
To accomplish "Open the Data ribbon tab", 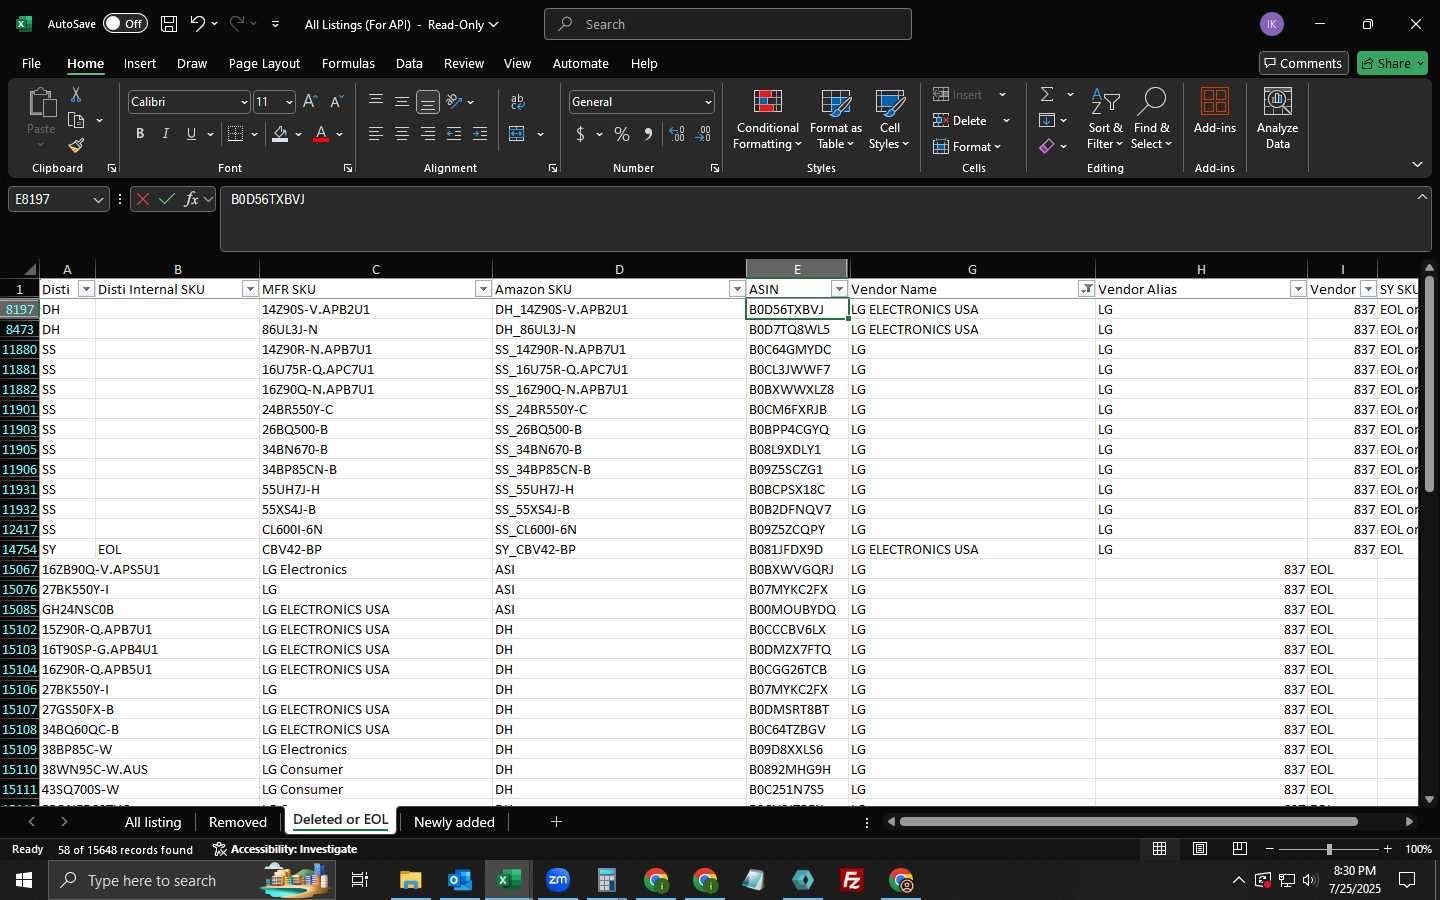I will pyautogui.click(x=409, y=63).
